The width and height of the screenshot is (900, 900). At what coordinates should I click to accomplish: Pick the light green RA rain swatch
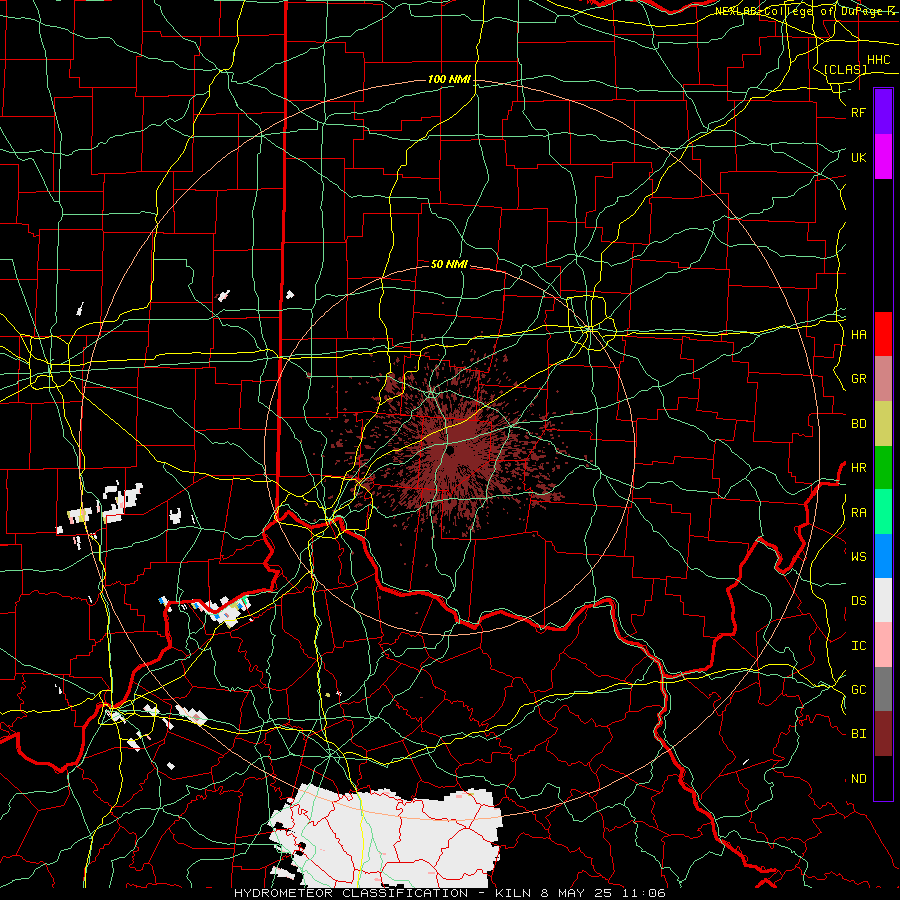point(883,512)
